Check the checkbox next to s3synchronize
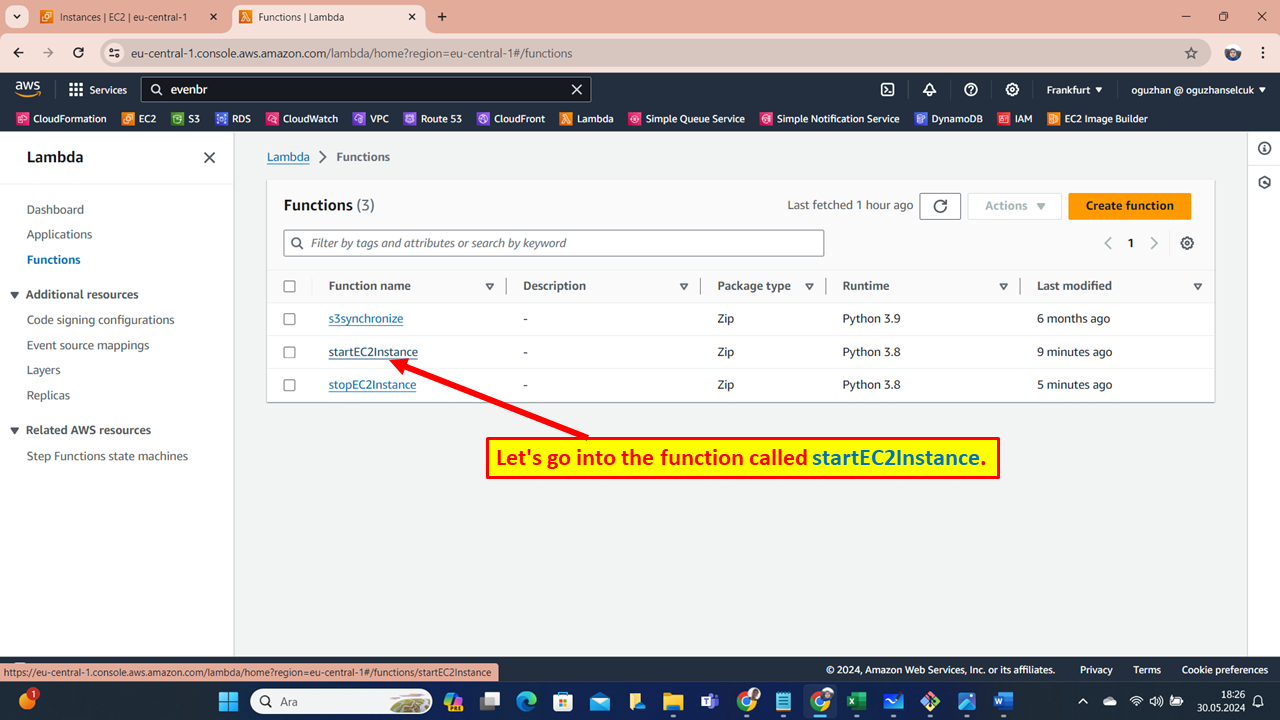The width and height of the screenshot is (1280, 720). point(289,318)
